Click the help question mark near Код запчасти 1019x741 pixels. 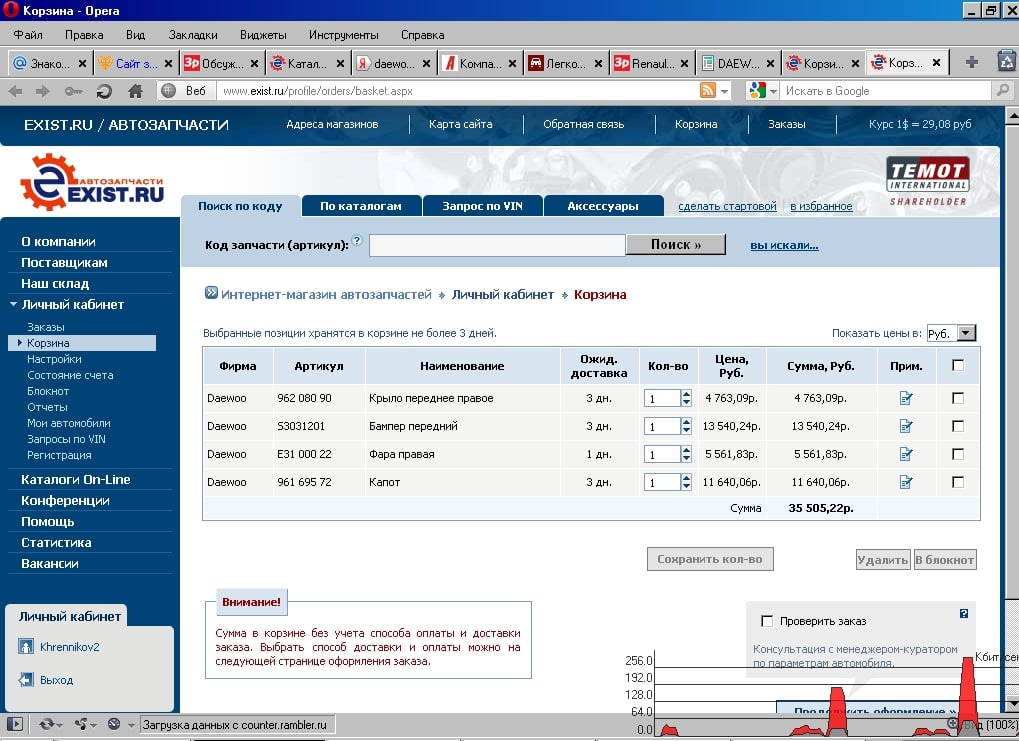(x=357, y=240)
